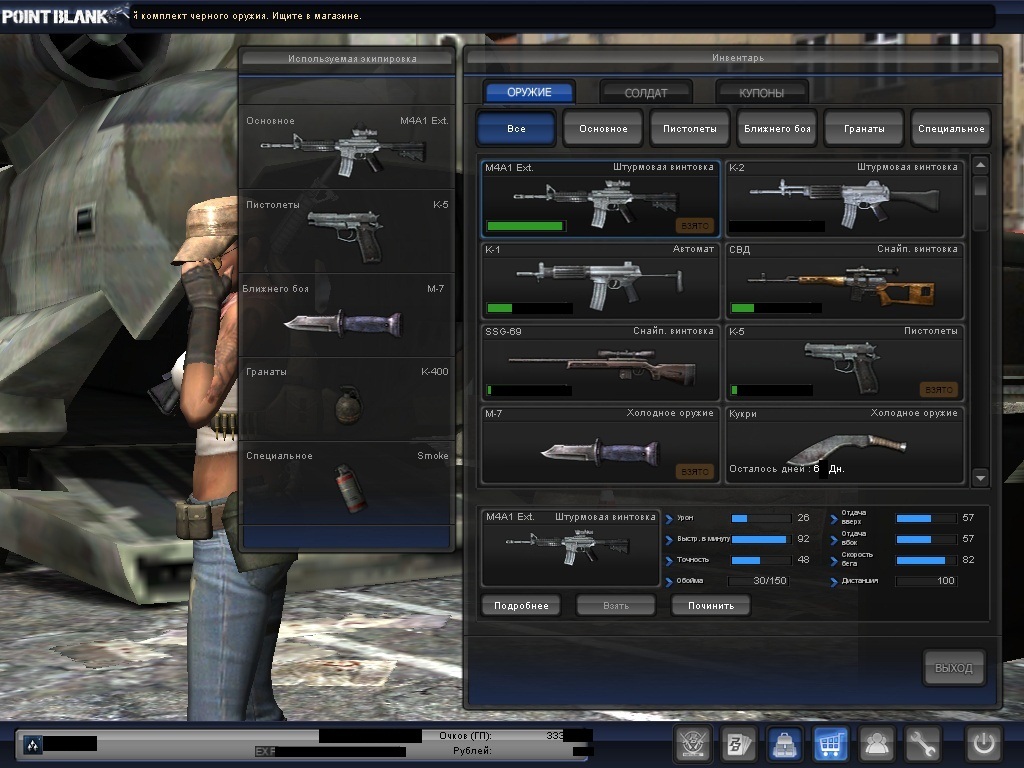Click the Быстр. в минуту stat bar
Image resolution: width=1024 pixels, height=768 pixels.
(761, 539)
